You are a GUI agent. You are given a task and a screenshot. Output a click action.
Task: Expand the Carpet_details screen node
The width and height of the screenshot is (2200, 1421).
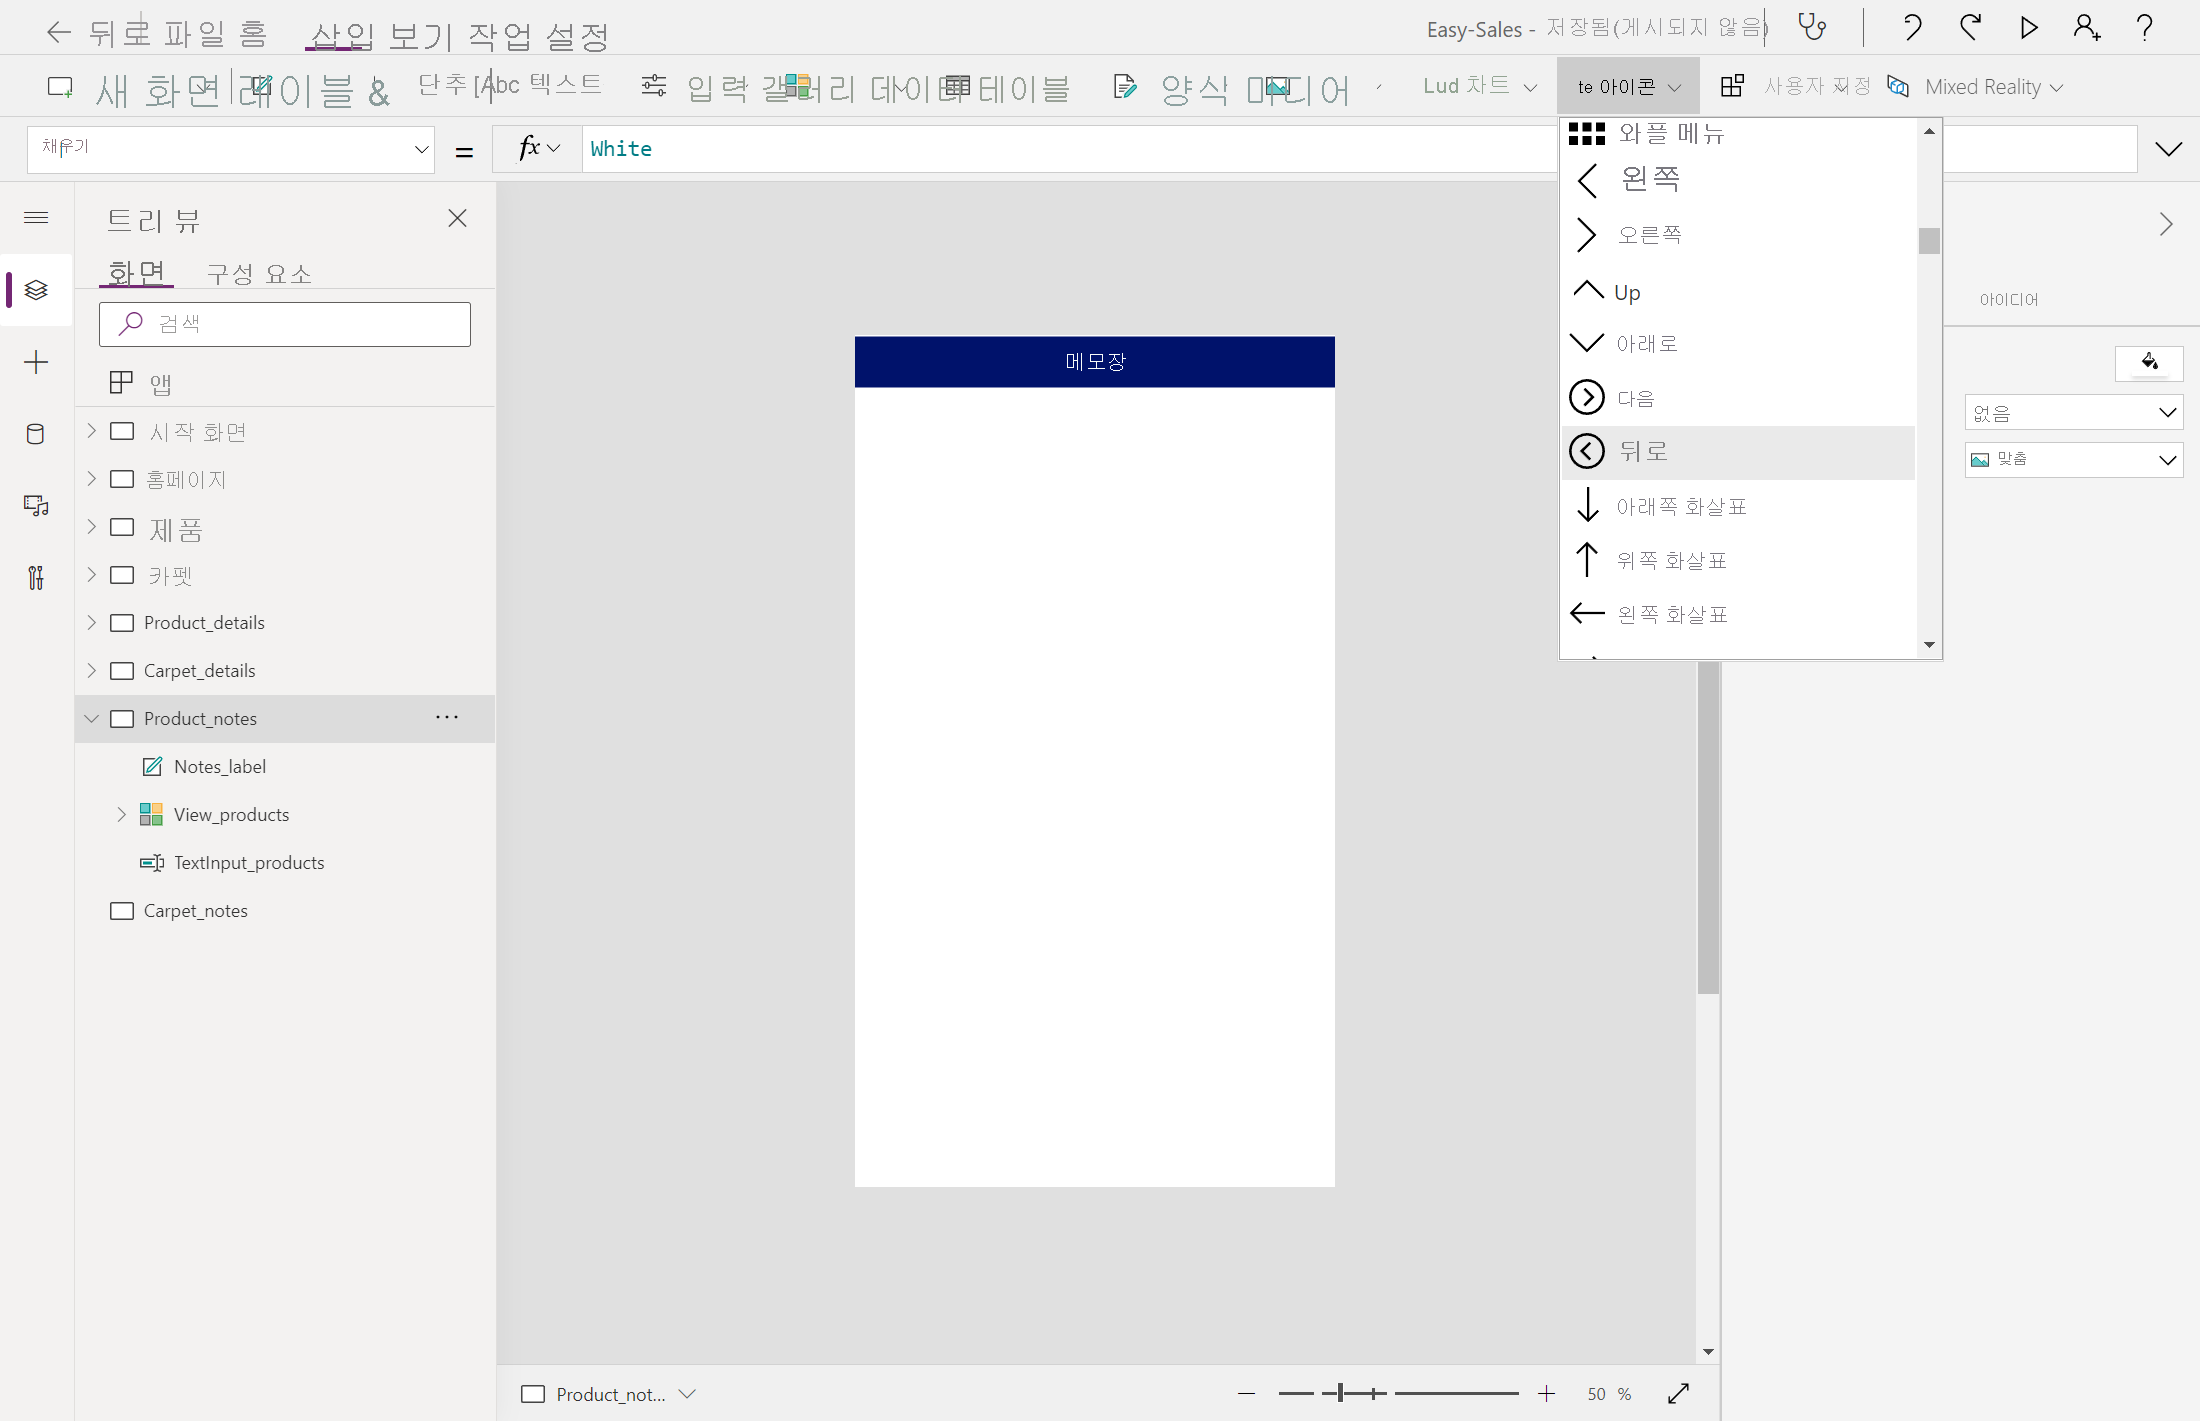click(92, 670)
